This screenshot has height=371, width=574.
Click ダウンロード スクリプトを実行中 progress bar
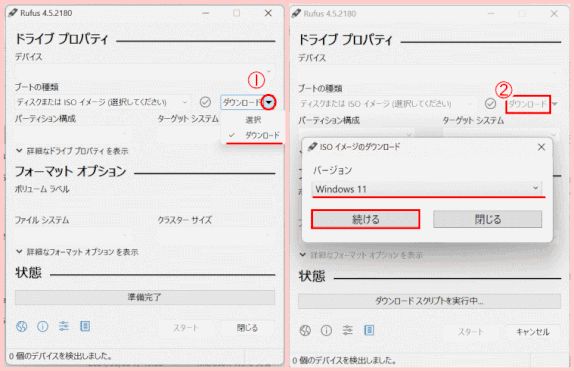coord(429,301)
